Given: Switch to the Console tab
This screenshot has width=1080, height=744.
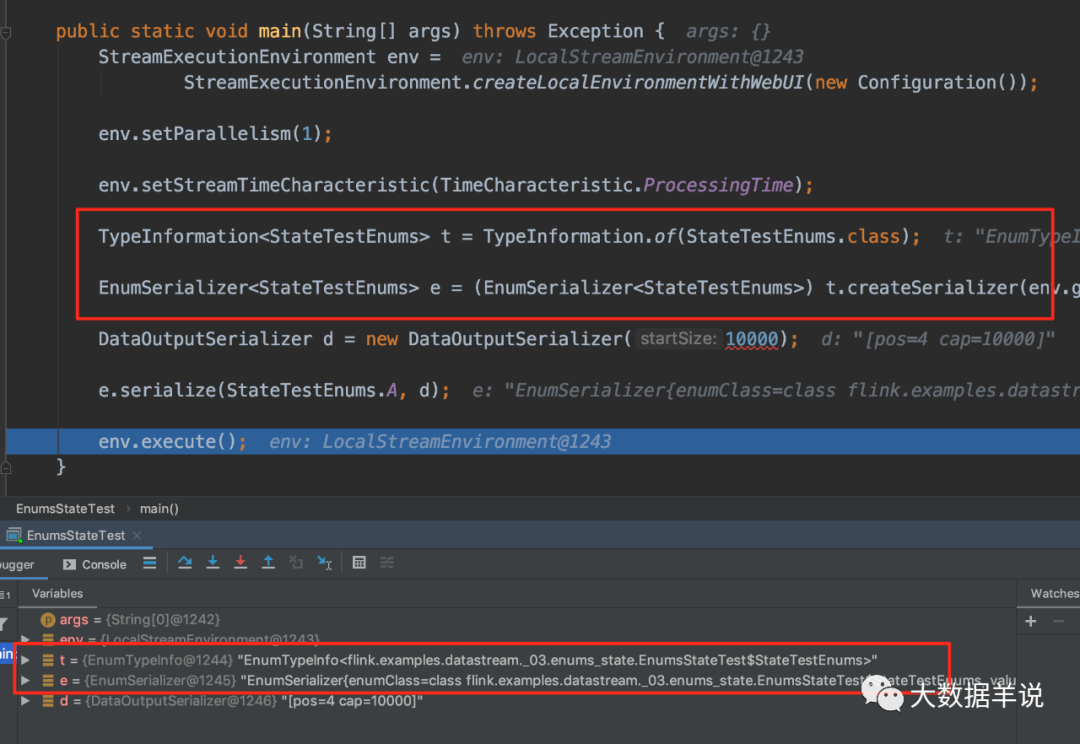Looking at the screenshot, I should coord(95,564).
